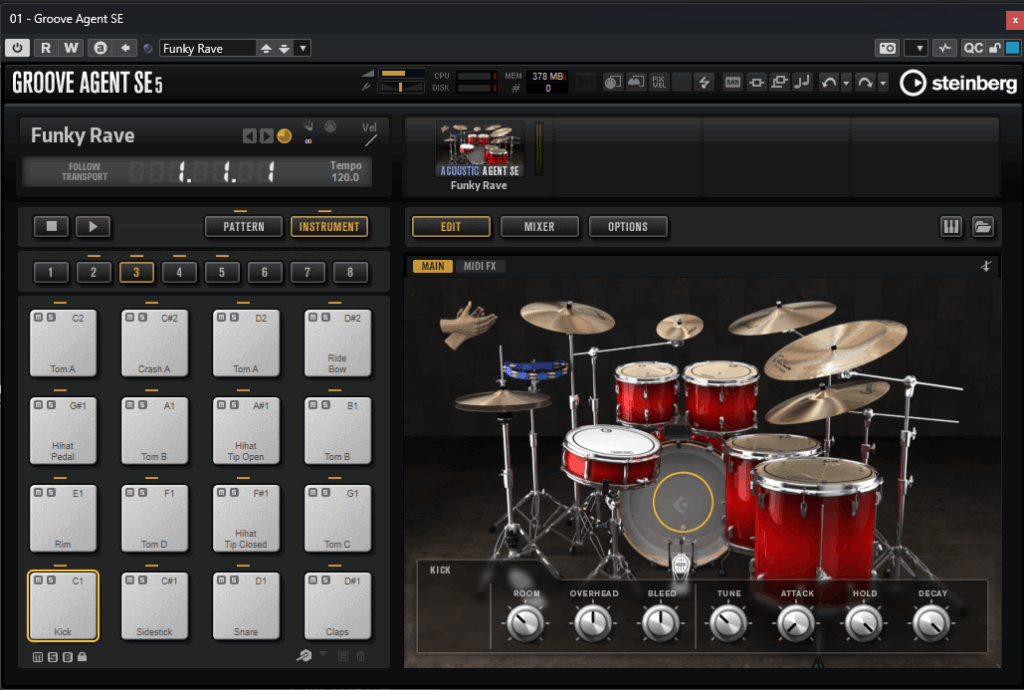Viewport: 1024px width, 690px height.
Task: Enable Read automation (R) button
Action: pyautogui.click(x=46, y=48)
